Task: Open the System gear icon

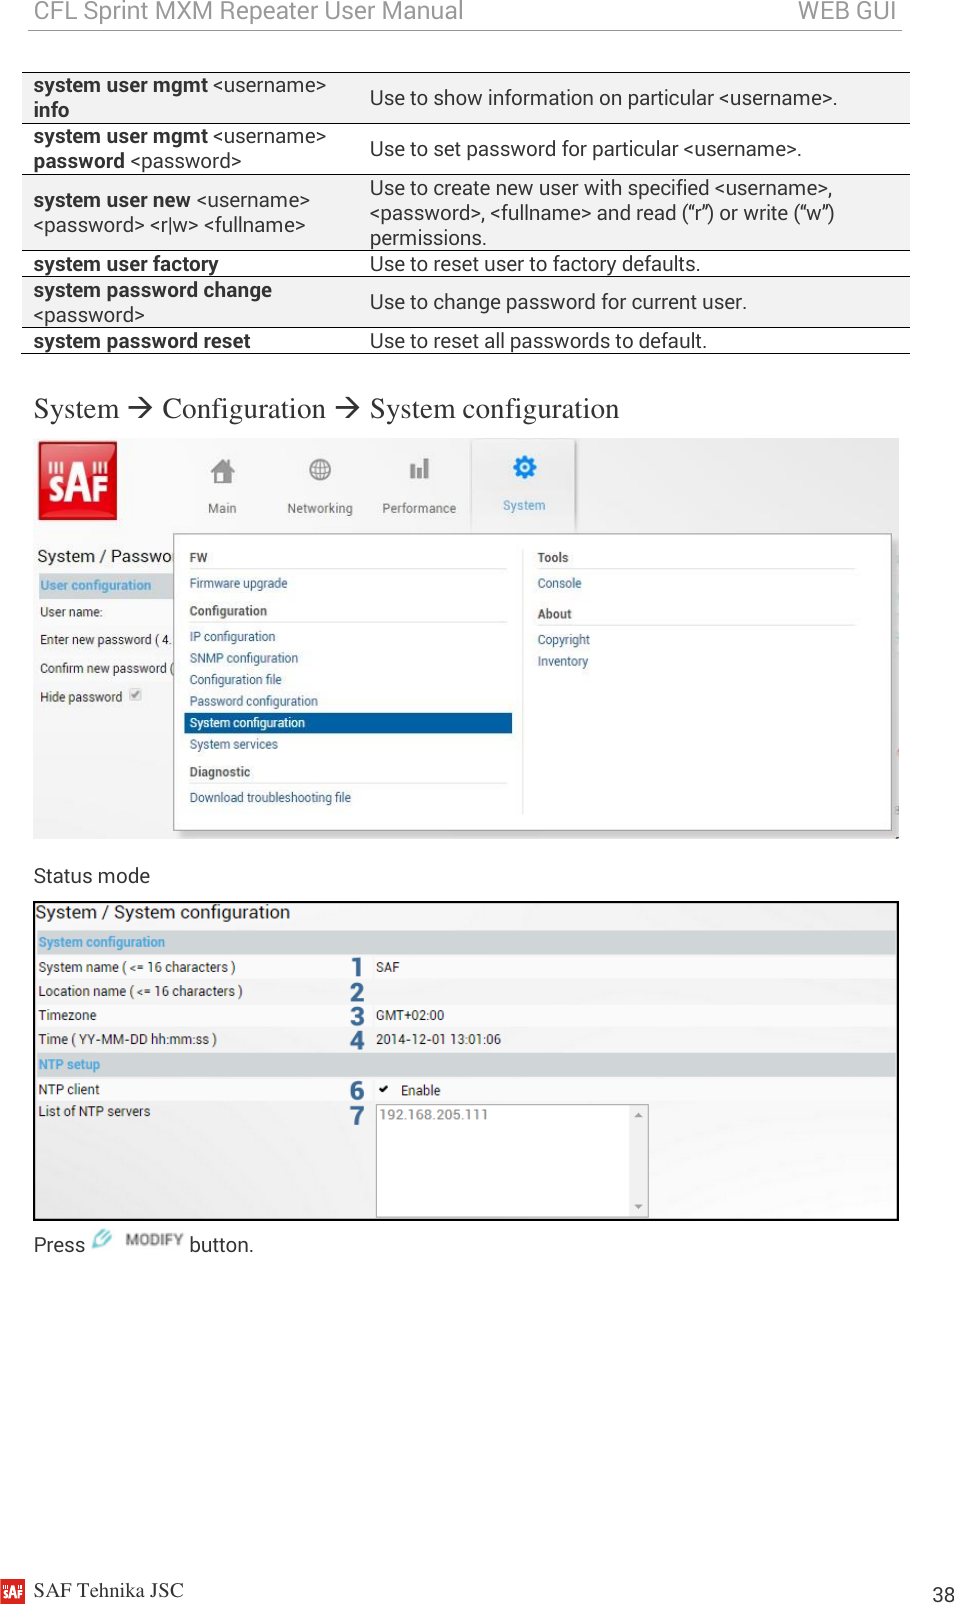Action: [x=524, y=467]
